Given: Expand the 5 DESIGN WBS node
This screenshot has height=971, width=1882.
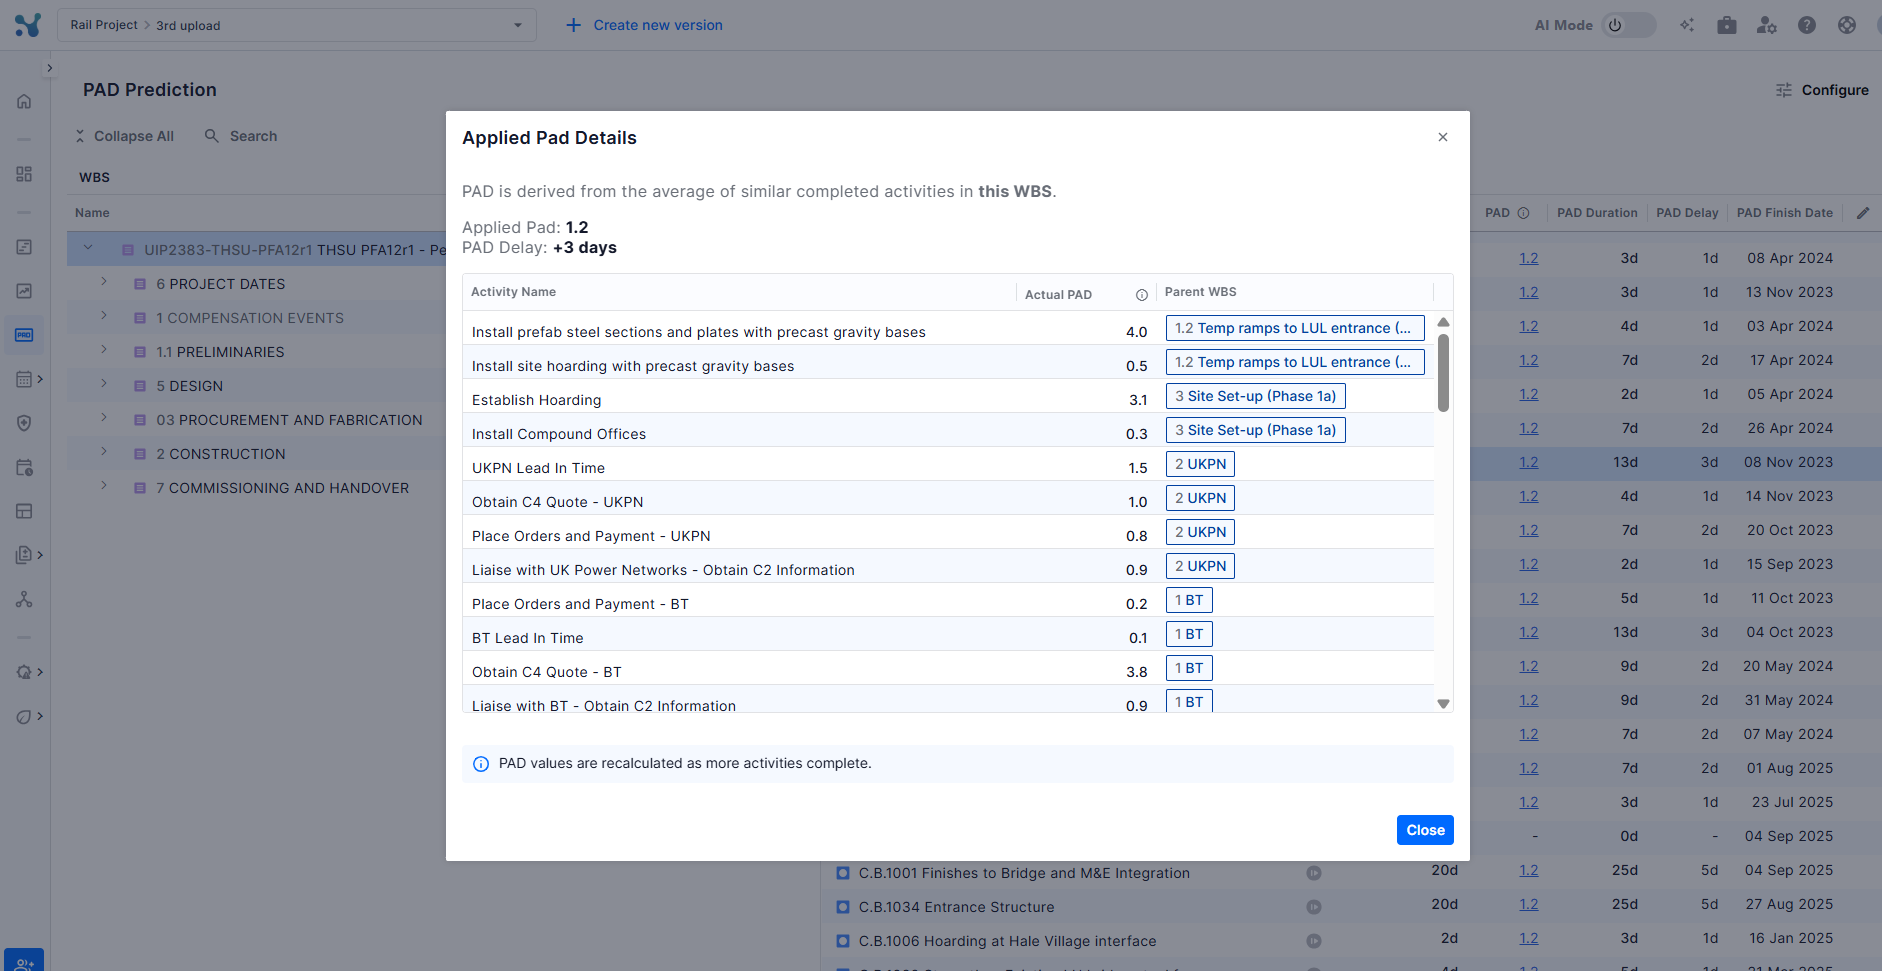Looking at the screenshot, I should click(x=104, y=384).
